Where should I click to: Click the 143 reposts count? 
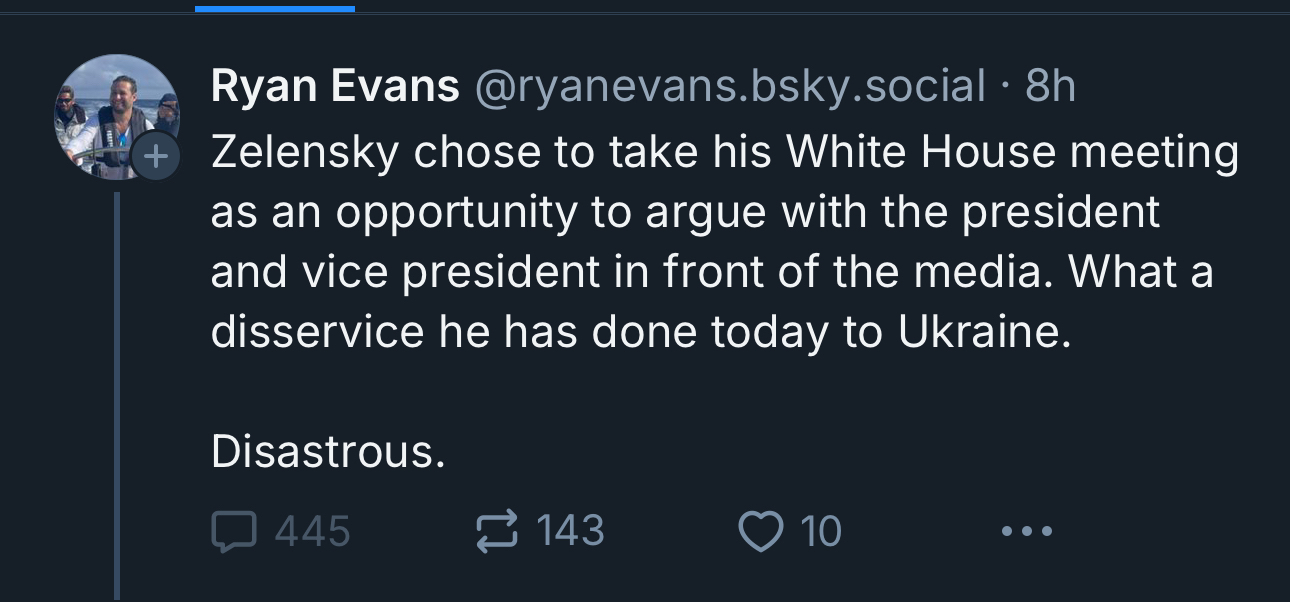[570, 531]
